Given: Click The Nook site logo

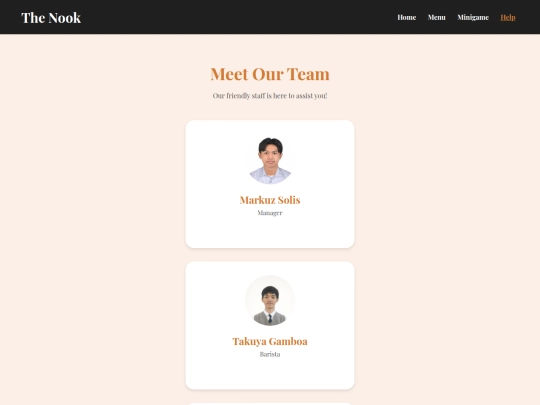Looking at the screenshot, I should click(51, 18).
